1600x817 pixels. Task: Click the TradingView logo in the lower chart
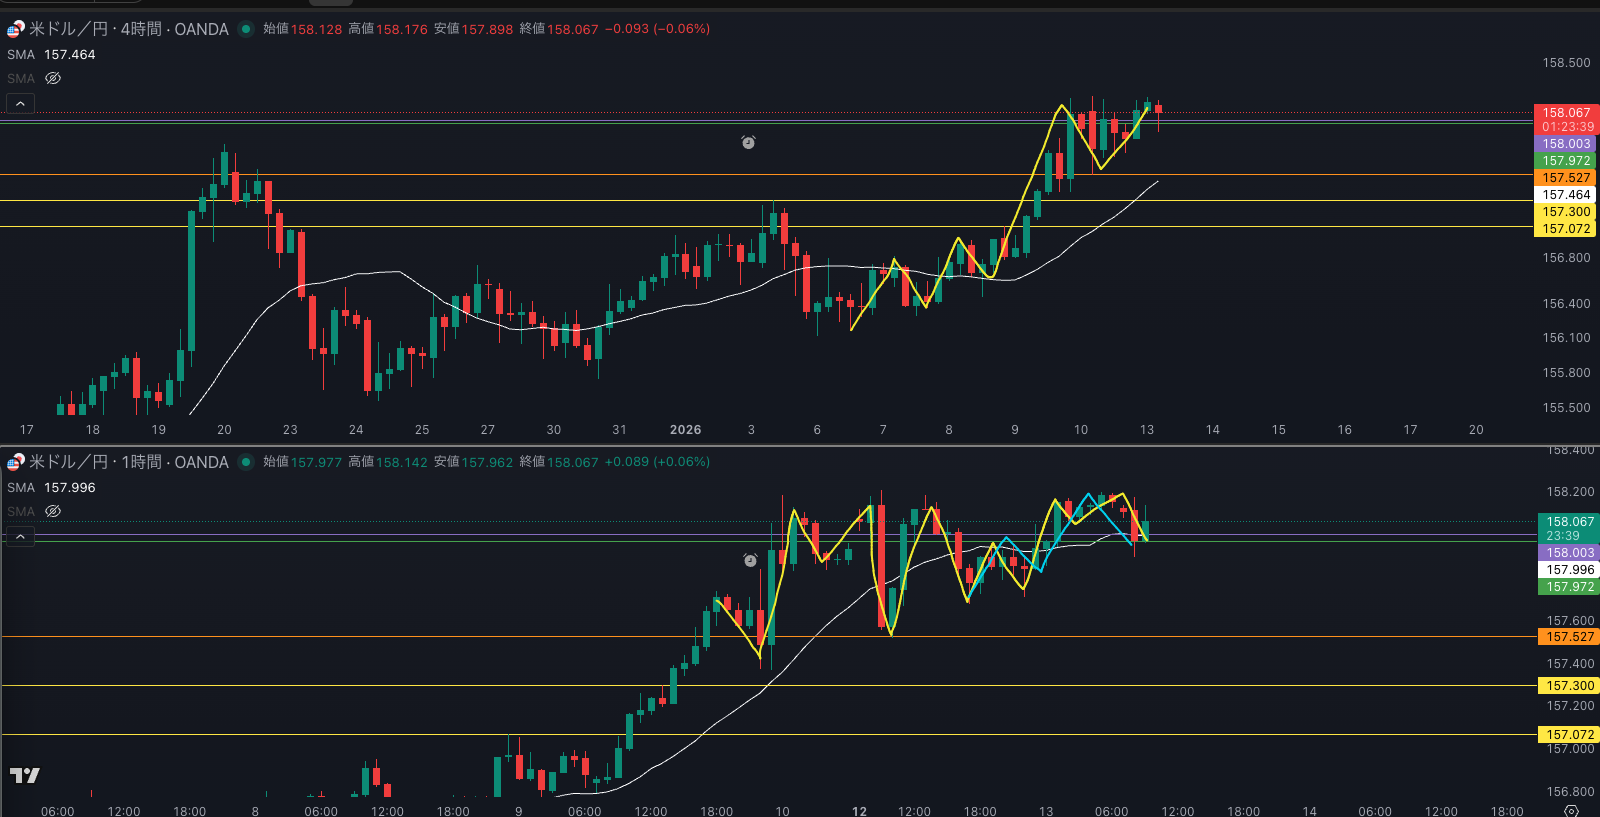pos(25,775)
